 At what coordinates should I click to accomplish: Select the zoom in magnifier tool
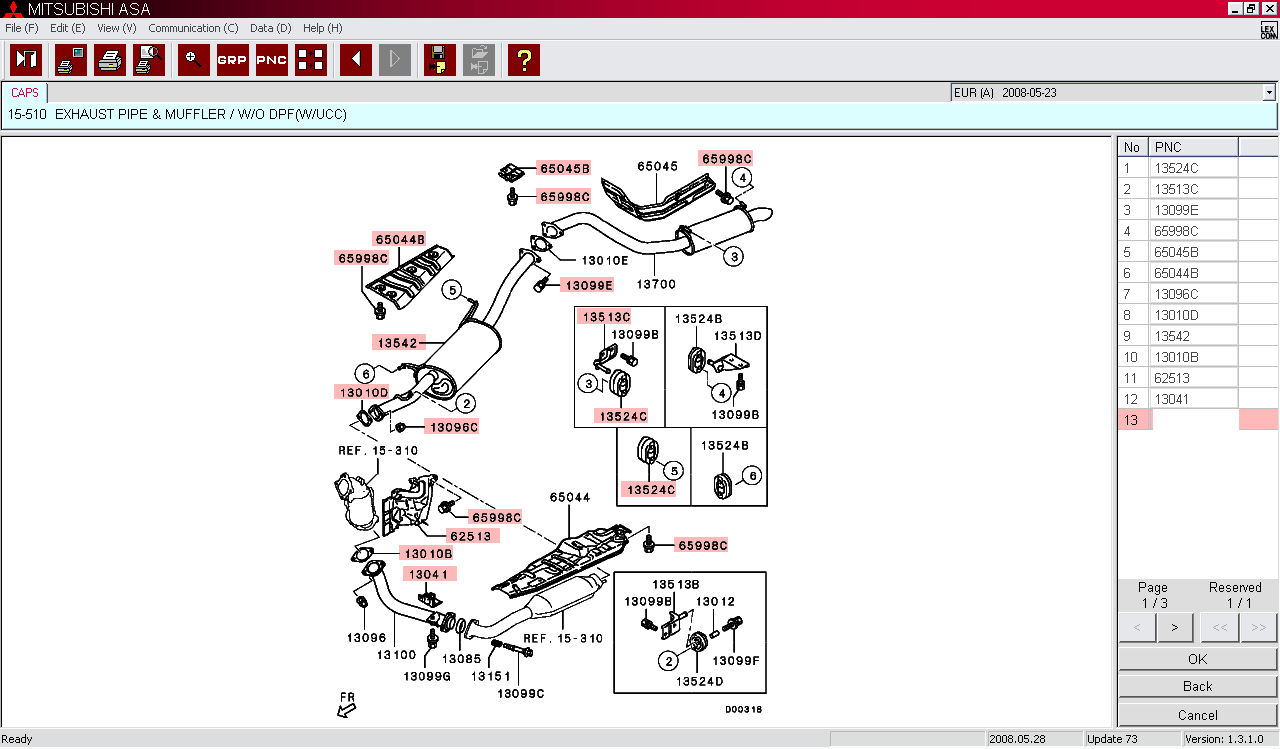click(194, 60)
